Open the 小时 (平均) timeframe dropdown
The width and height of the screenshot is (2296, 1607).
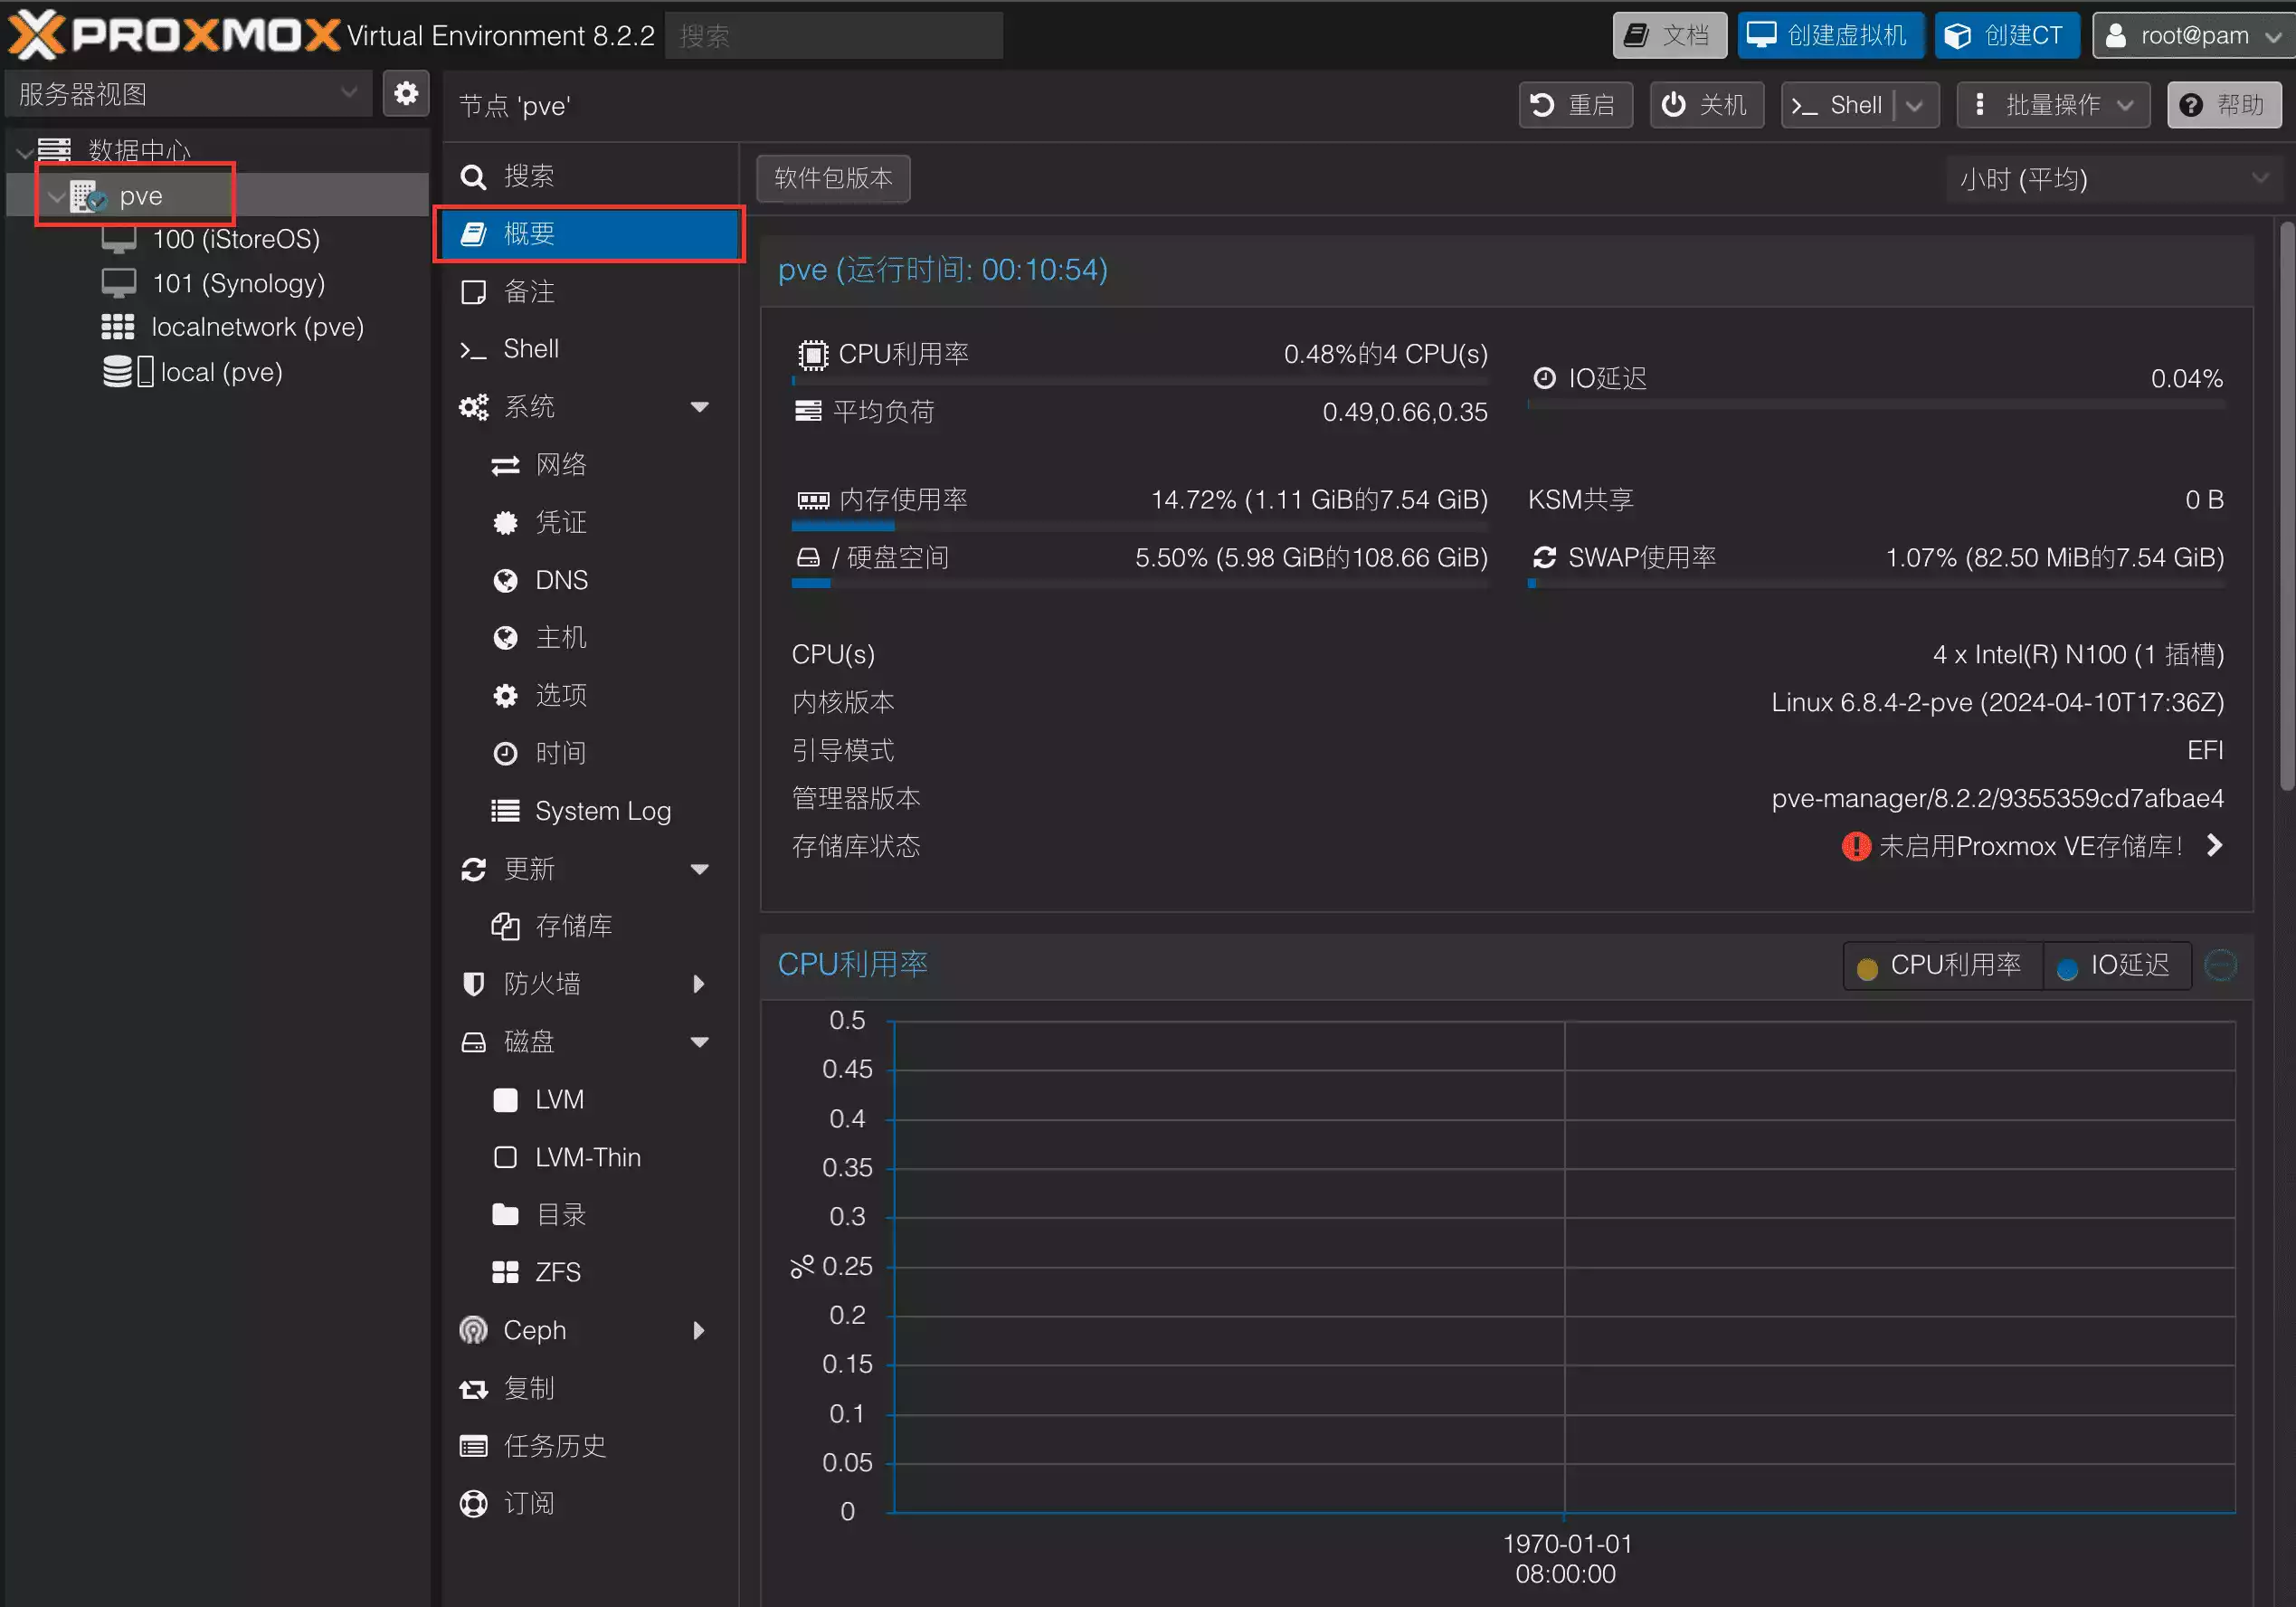point(2112,179)
